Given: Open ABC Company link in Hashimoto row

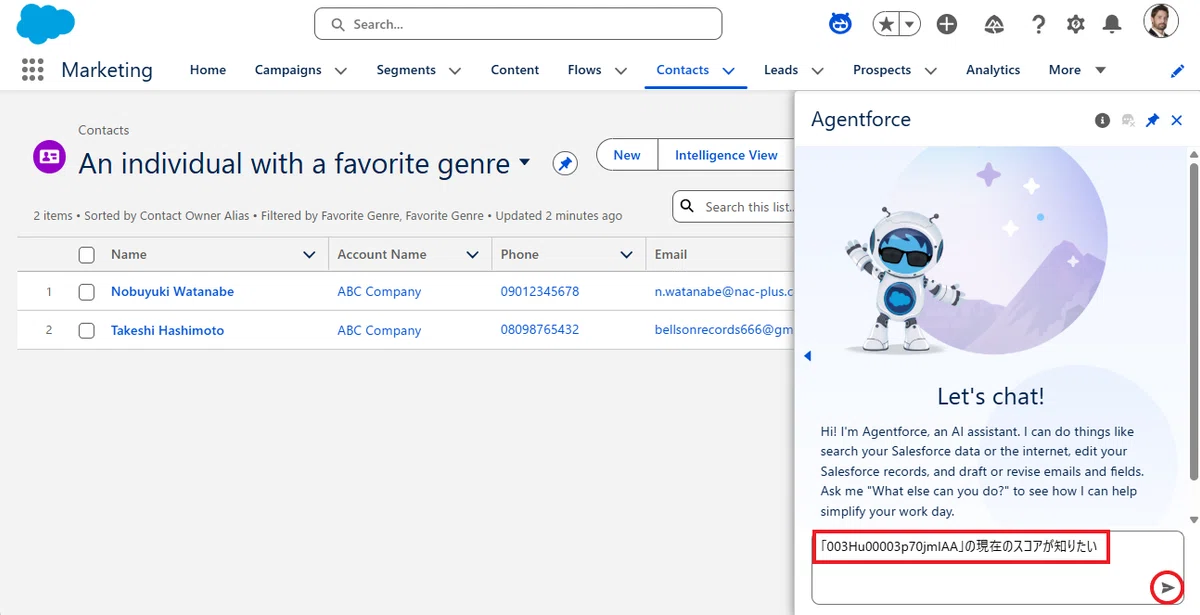Looking at the screenshot, I should [379, 330].
